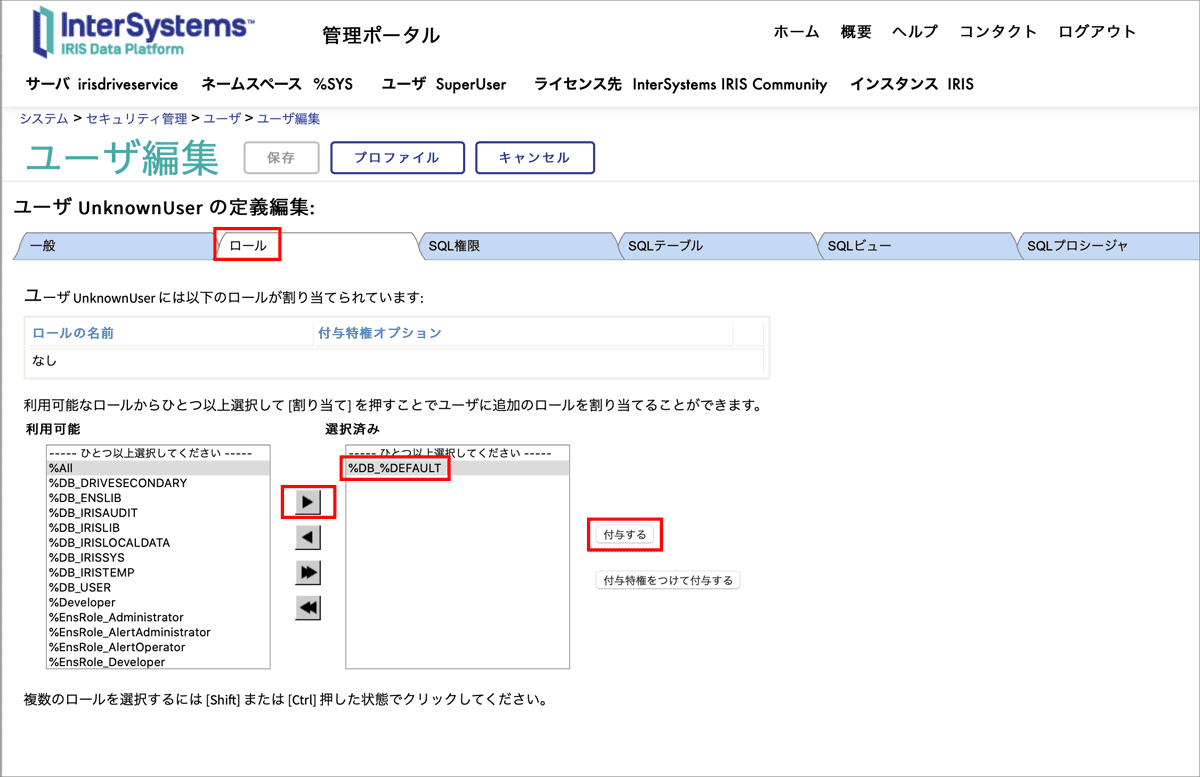Select %DB_IRISTEMP role

(x=157, y=572)
